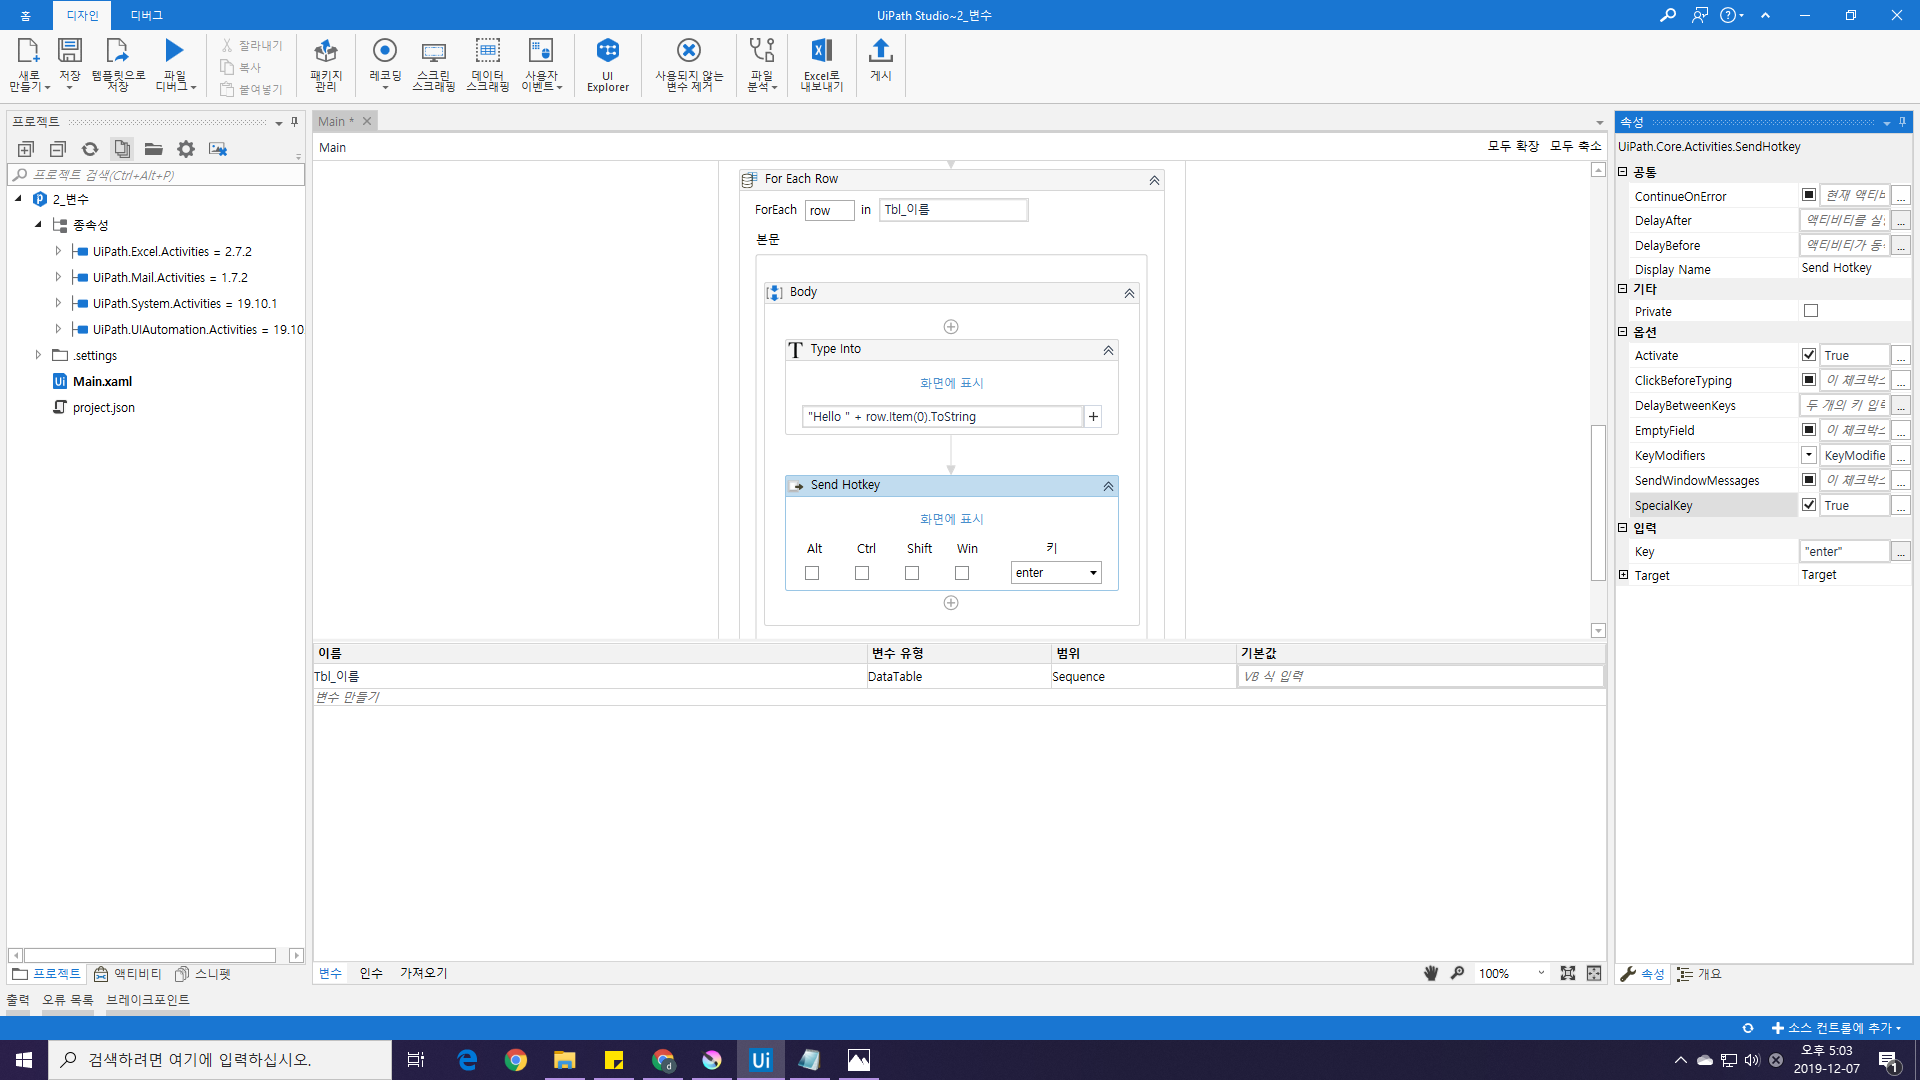The image size is (1920, 1080).
Task: Click the ForEach row input field
Action: point(829,210)
